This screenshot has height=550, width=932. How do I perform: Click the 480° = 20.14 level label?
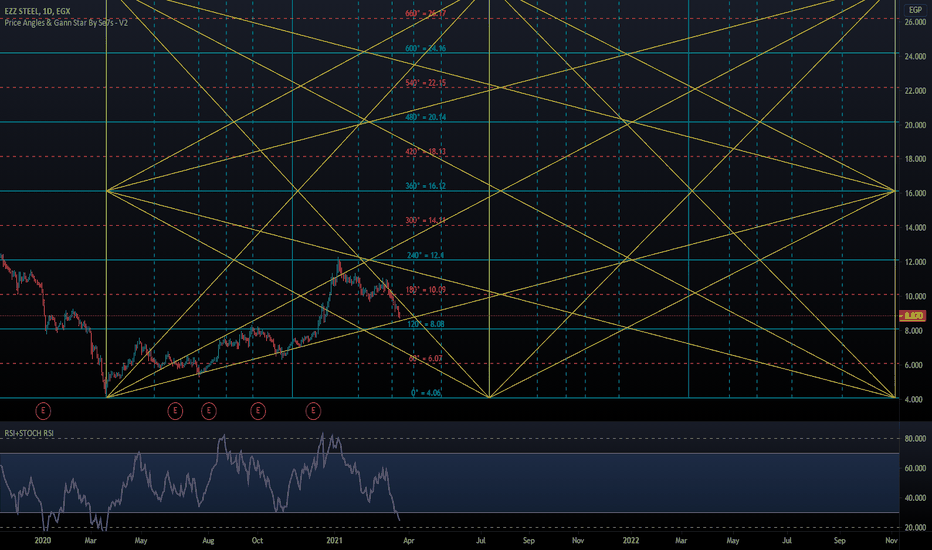(426, 117)
